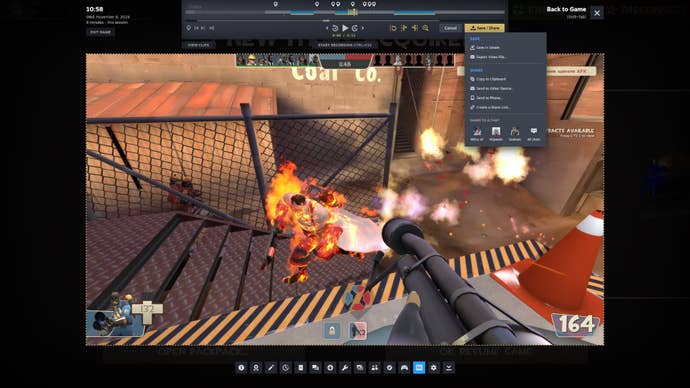690x388 pixels.
Task: Open the circular web browser icon in toolbar
Action: [330, 367]
